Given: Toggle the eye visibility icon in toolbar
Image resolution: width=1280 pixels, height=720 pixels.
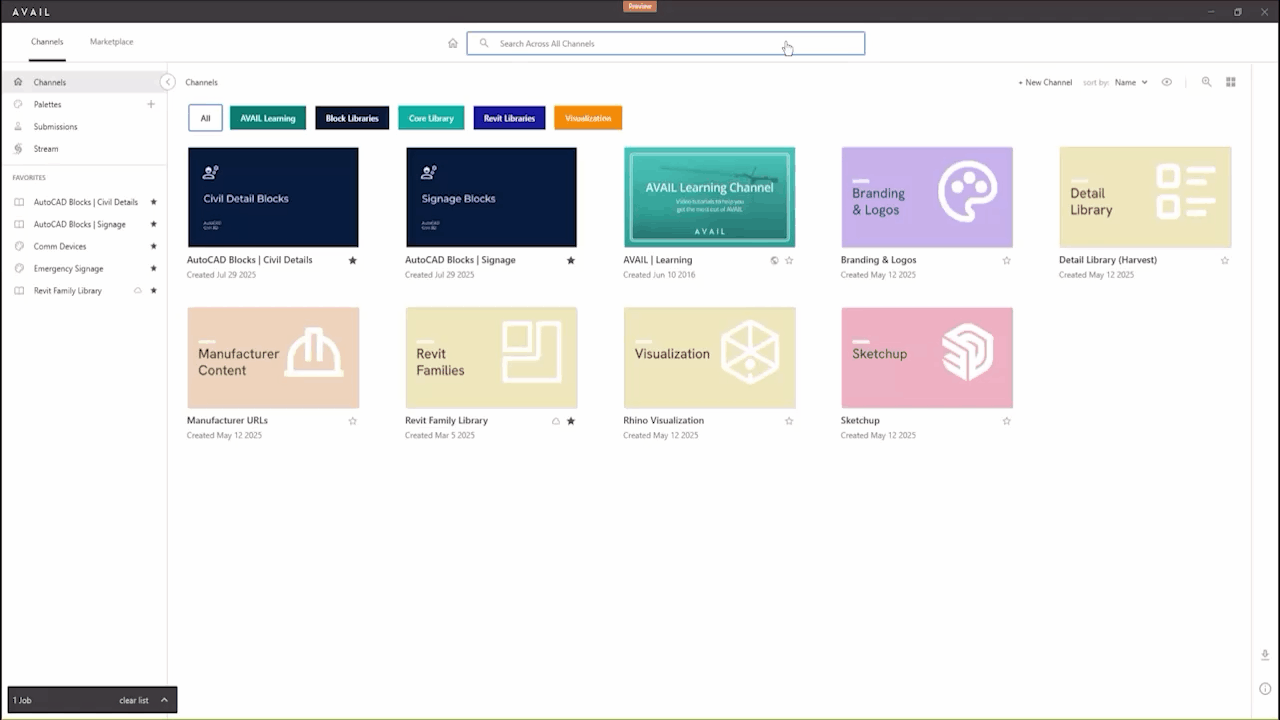Looking at the screenshot, I should pyautogui.click(x=1166, y=82).
